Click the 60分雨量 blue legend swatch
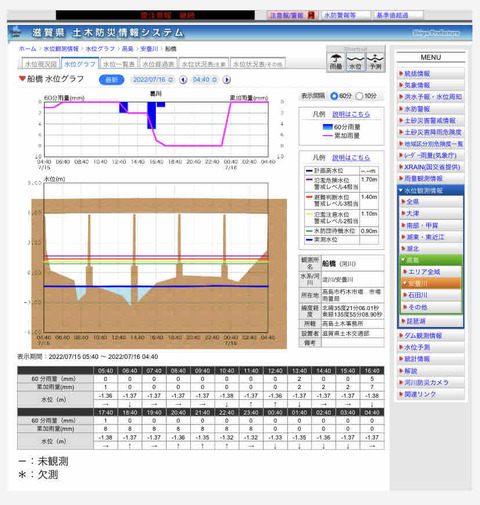Screen dimensions: 480x505 tap(328, 127)
